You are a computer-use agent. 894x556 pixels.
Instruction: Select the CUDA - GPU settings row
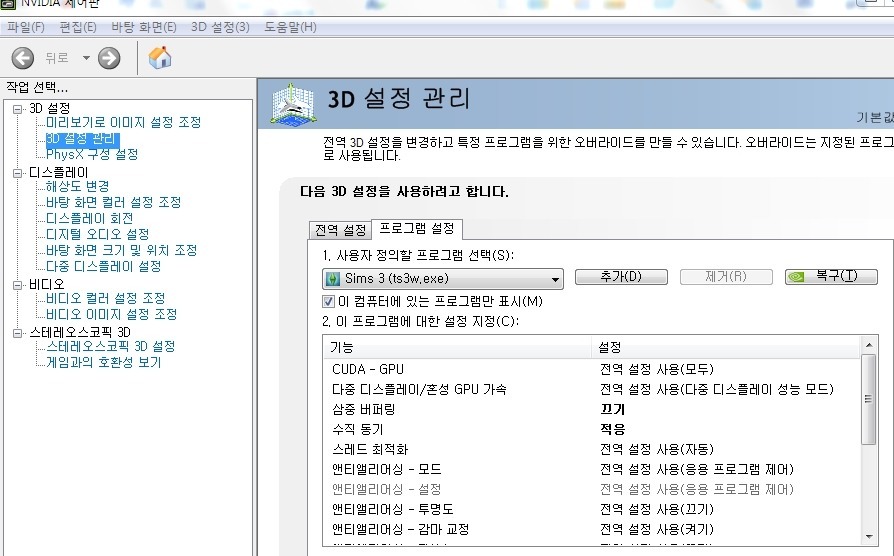click(592, 370)
